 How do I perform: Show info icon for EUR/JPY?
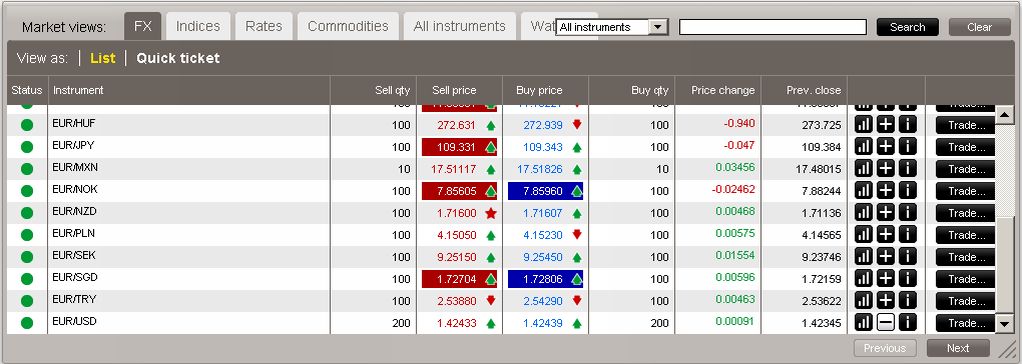[x=907, y=147]
